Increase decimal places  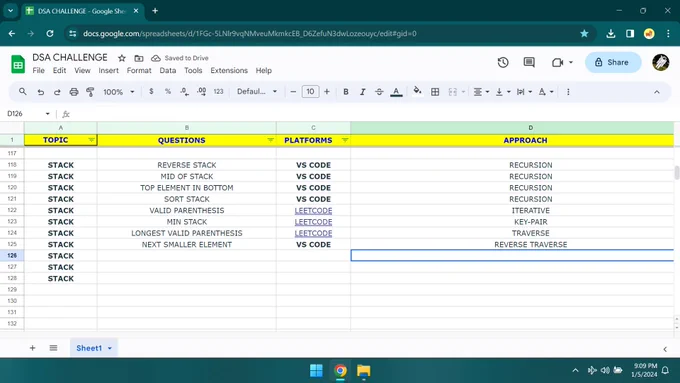201,92
